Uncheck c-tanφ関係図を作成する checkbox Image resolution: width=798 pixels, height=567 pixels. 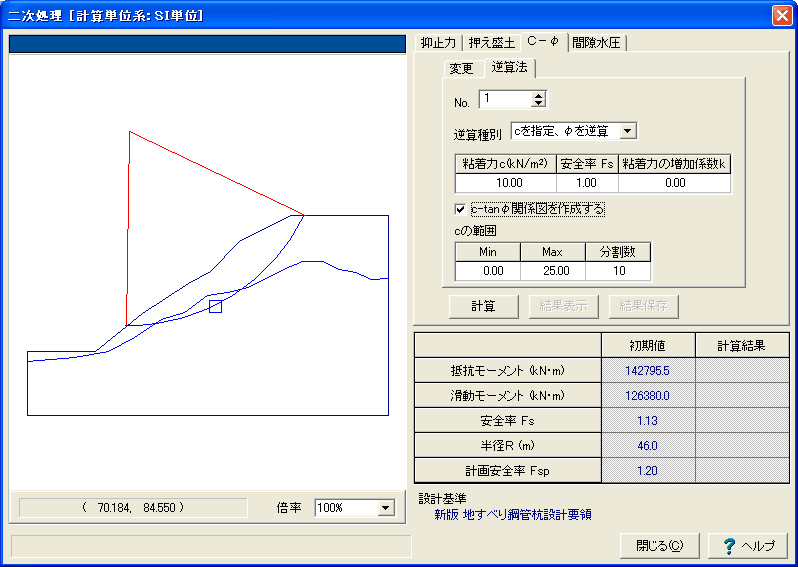460,209
